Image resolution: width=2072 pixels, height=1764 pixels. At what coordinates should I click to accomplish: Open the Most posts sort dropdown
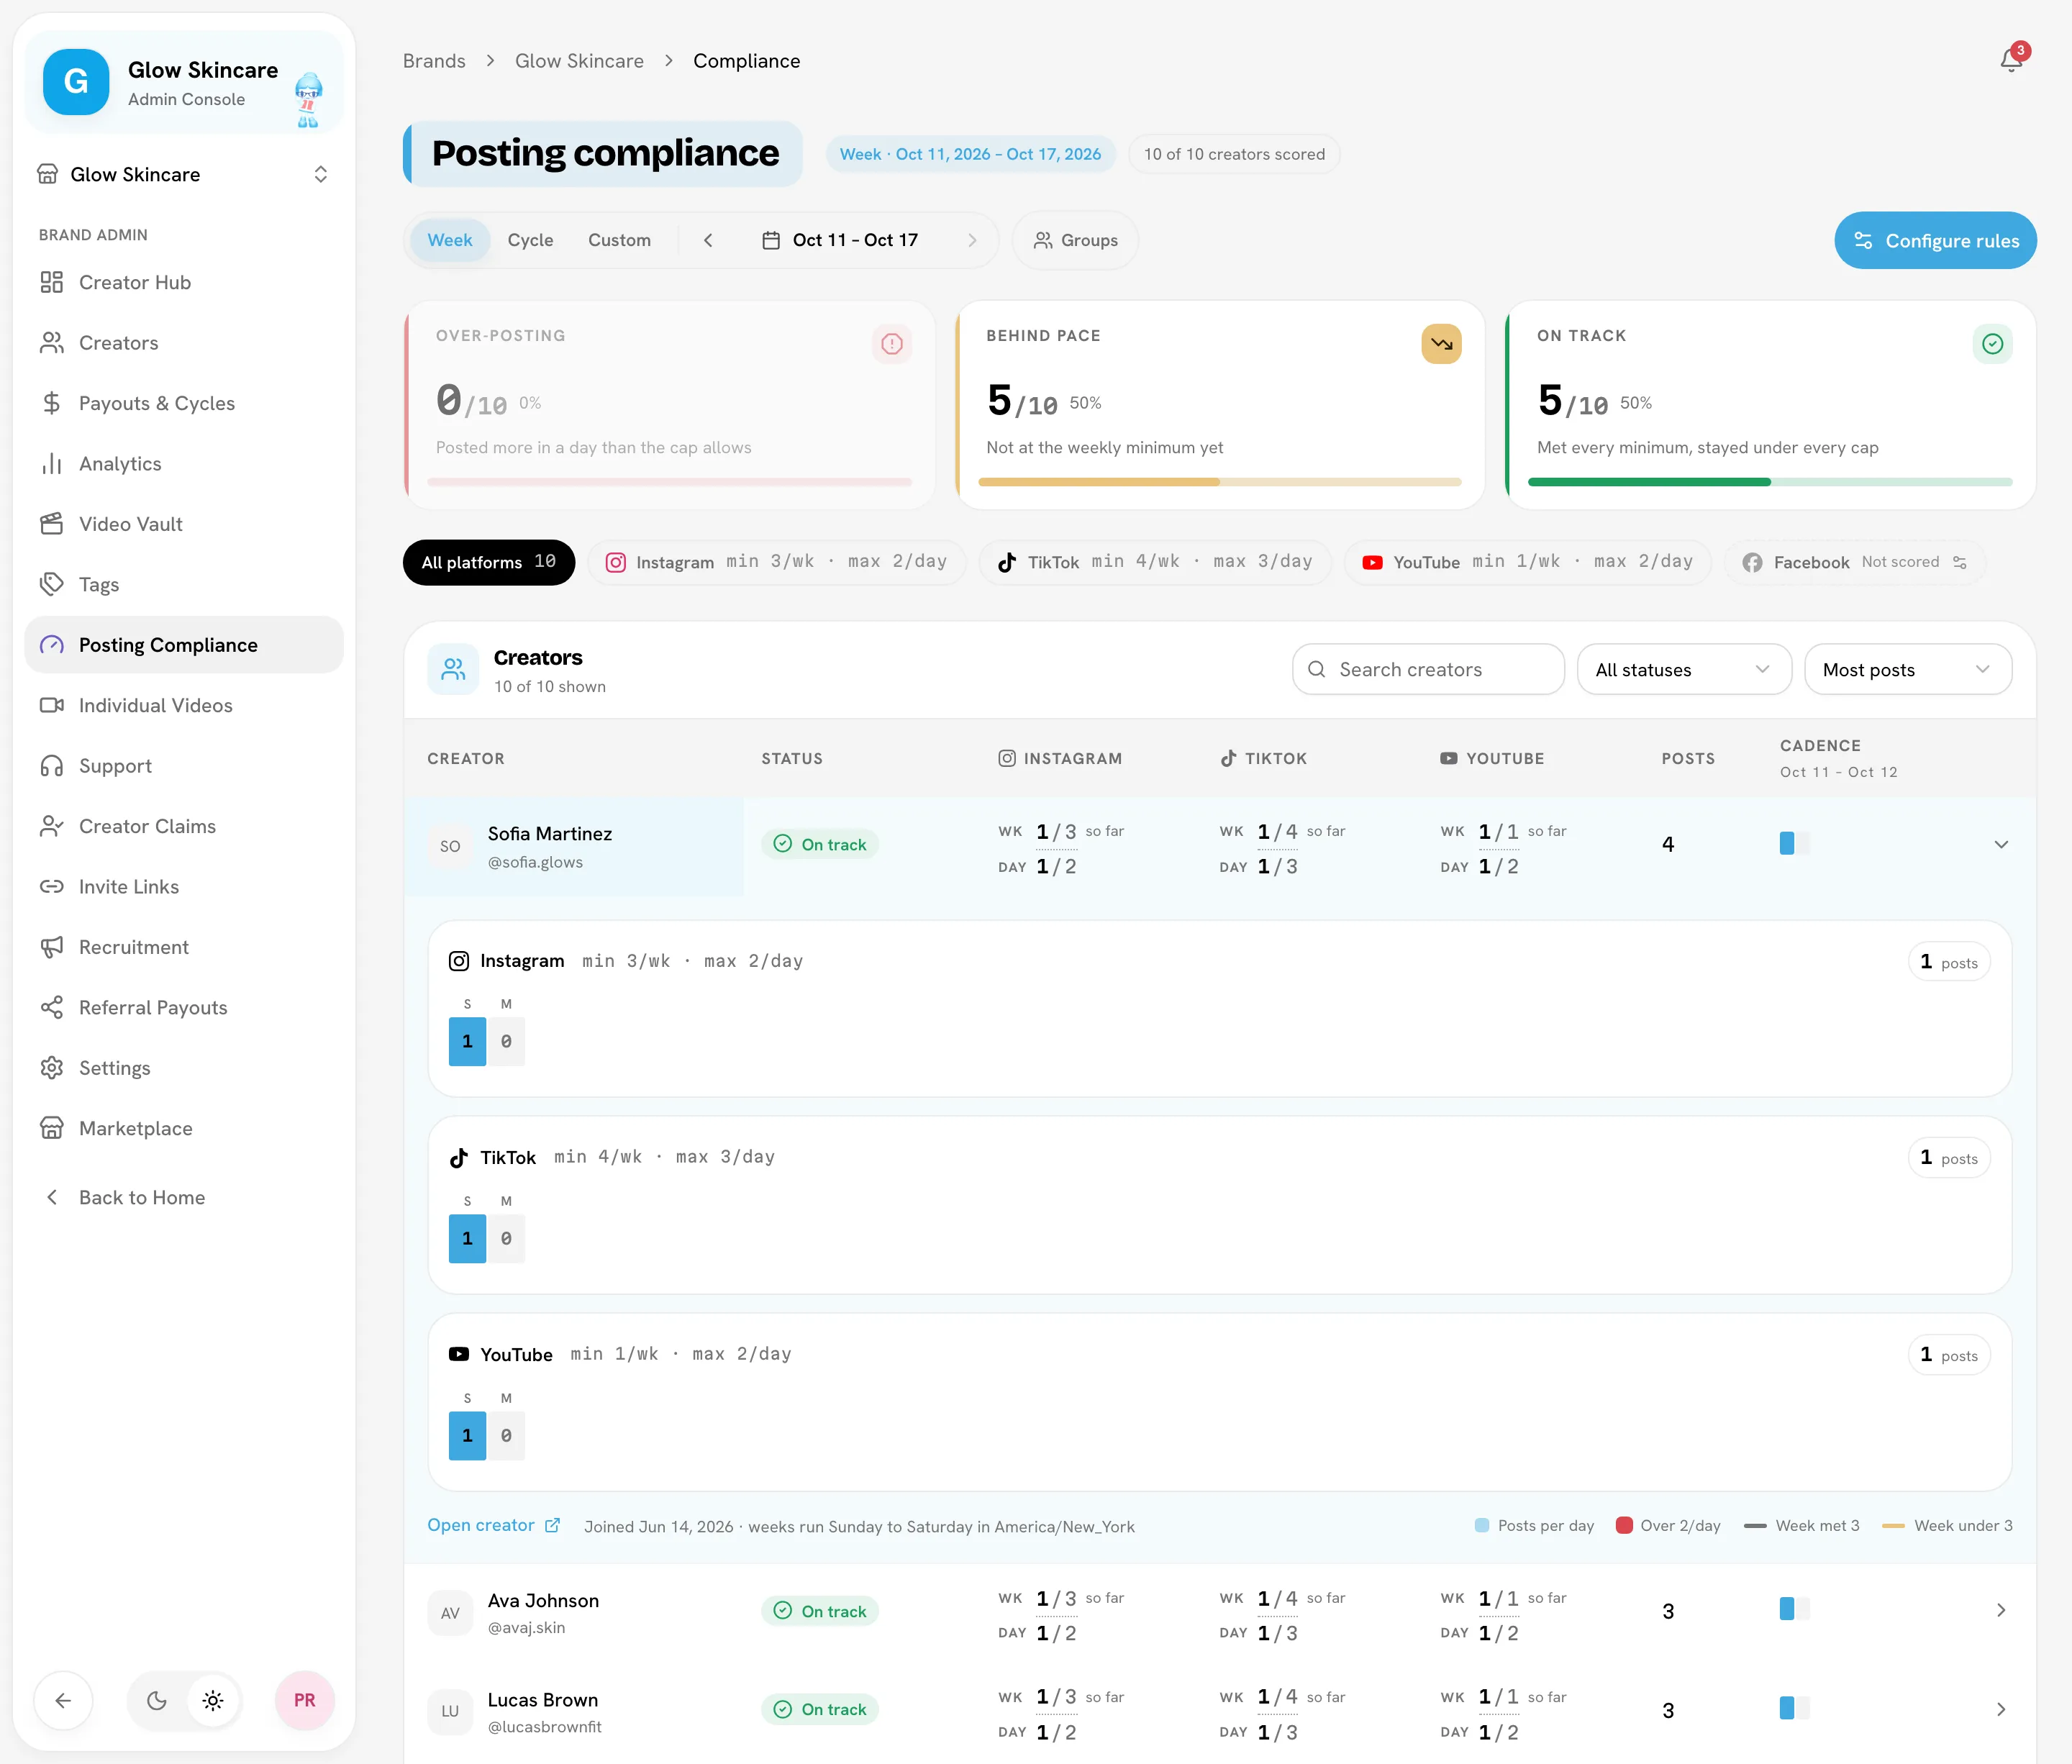[1908, 669]
